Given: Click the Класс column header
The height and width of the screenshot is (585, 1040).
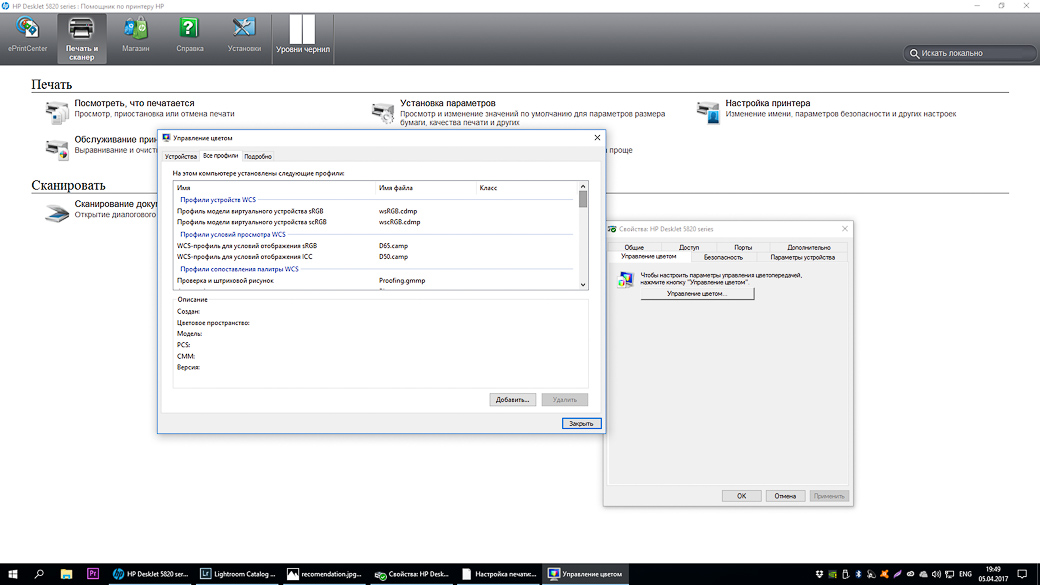Looking at the screenshot, I should 527,188.
